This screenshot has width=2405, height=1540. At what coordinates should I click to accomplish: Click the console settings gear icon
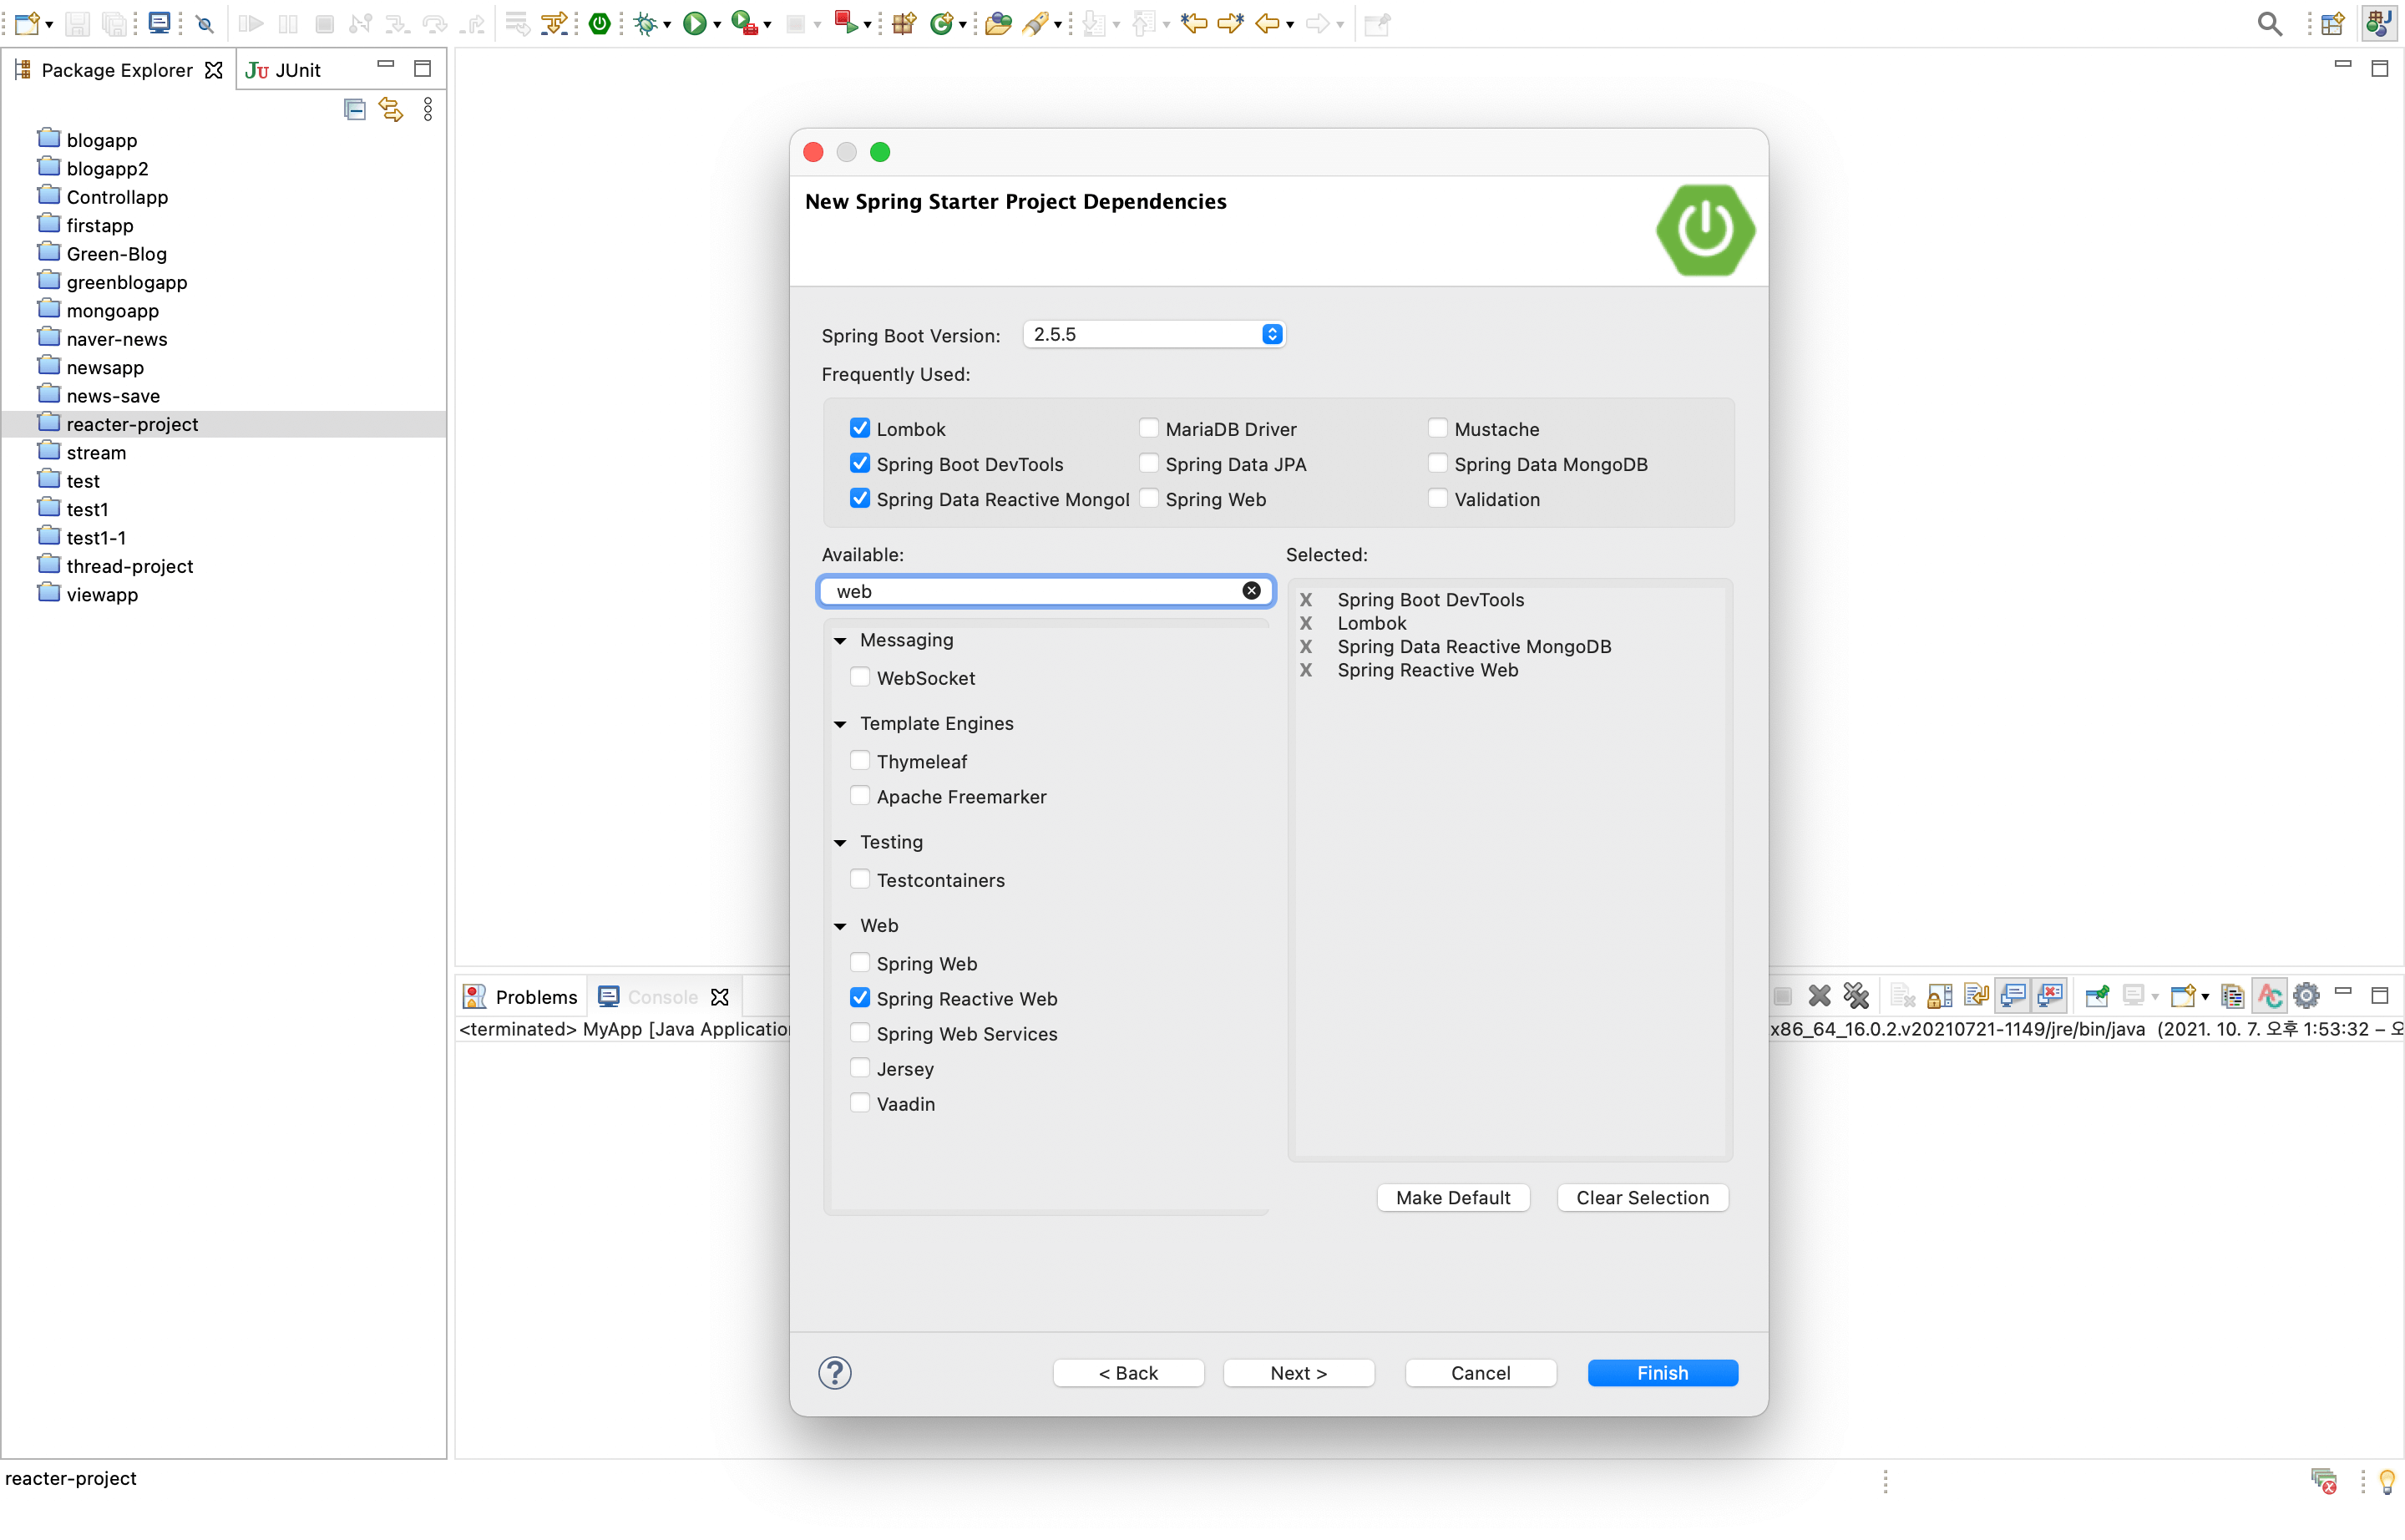[x=2306, y=995]
